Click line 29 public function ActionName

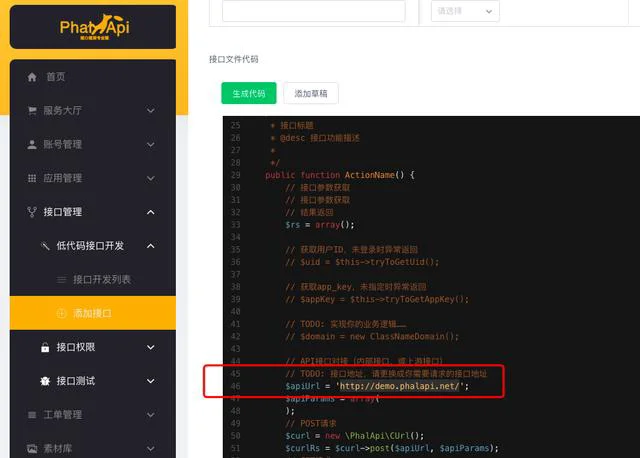(x=340, y=175)
